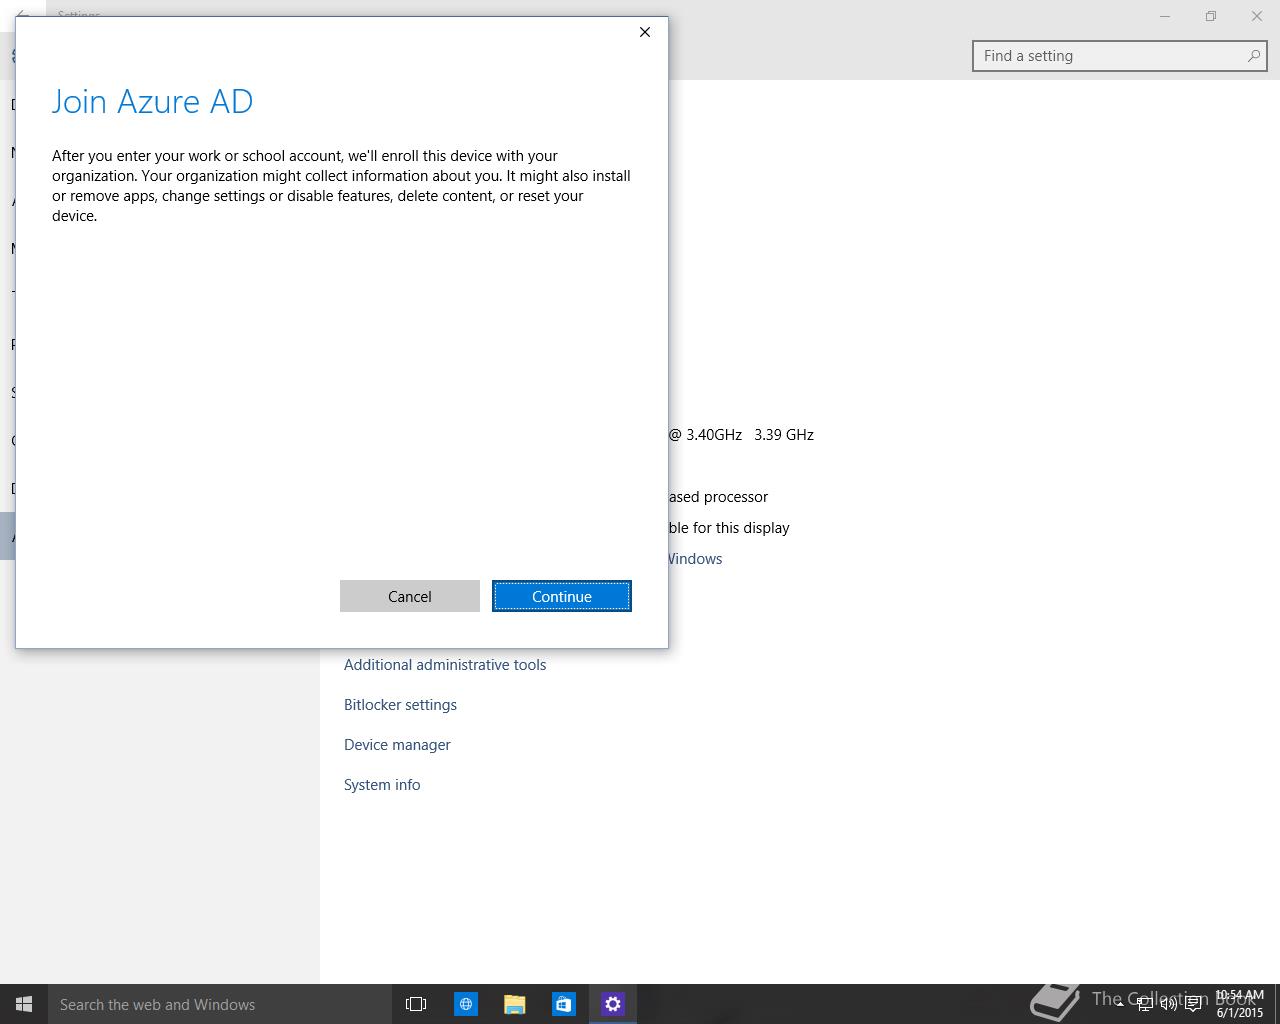Open Task View from the taskbar

pyautogui.click(x=416, y=1004)
